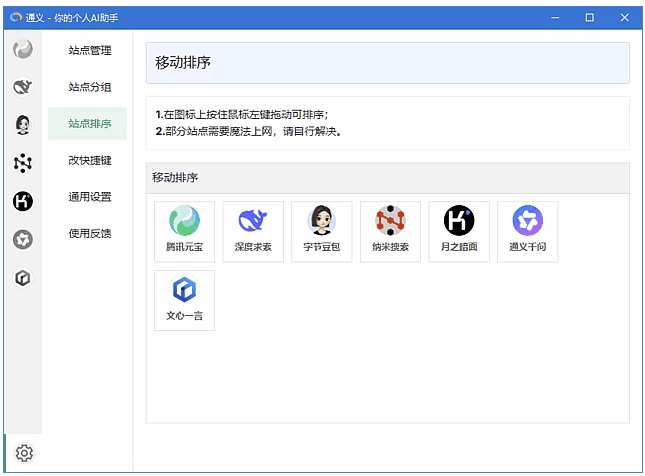Click the 腾讯元宝 tile in sort grid
Image resolution: width=645 pixels, height=476 pixels.
[184, 231]
